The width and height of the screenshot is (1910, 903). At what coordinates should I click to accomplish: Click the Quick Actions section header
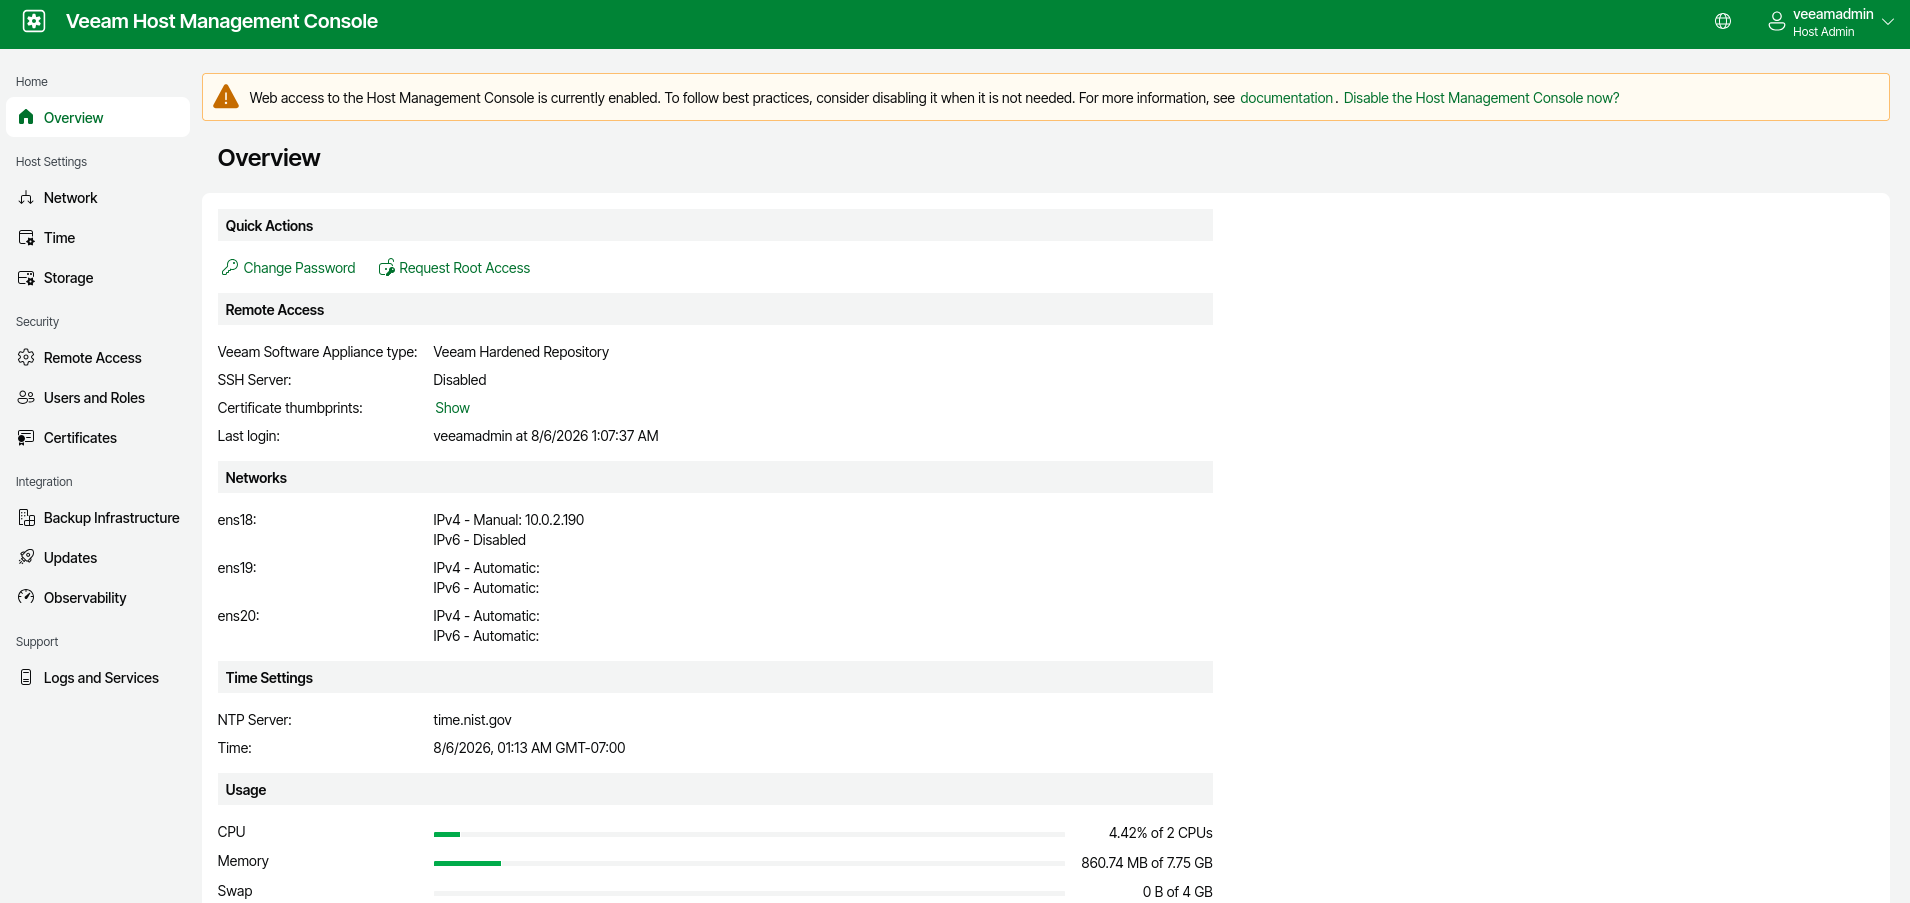tap(715, 226)
